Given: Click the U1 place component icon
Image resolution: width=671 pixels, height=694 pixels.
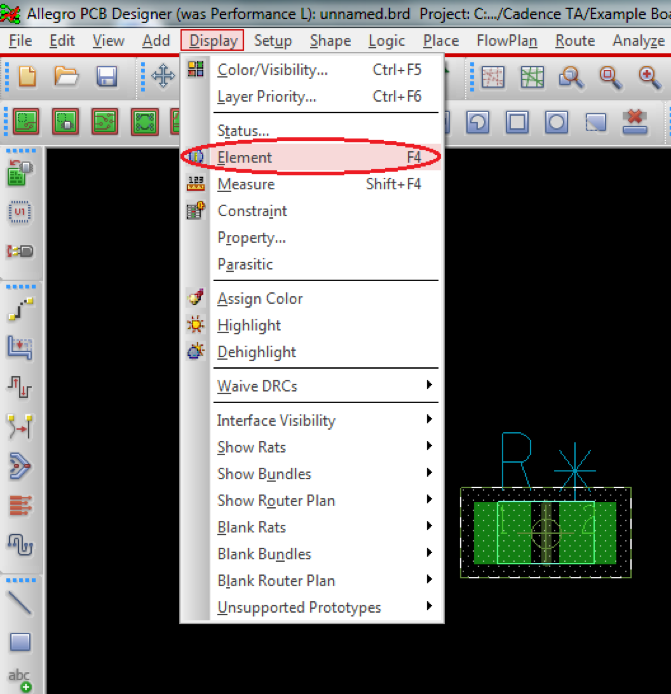Looking at the screenshot, I should 19,212.
